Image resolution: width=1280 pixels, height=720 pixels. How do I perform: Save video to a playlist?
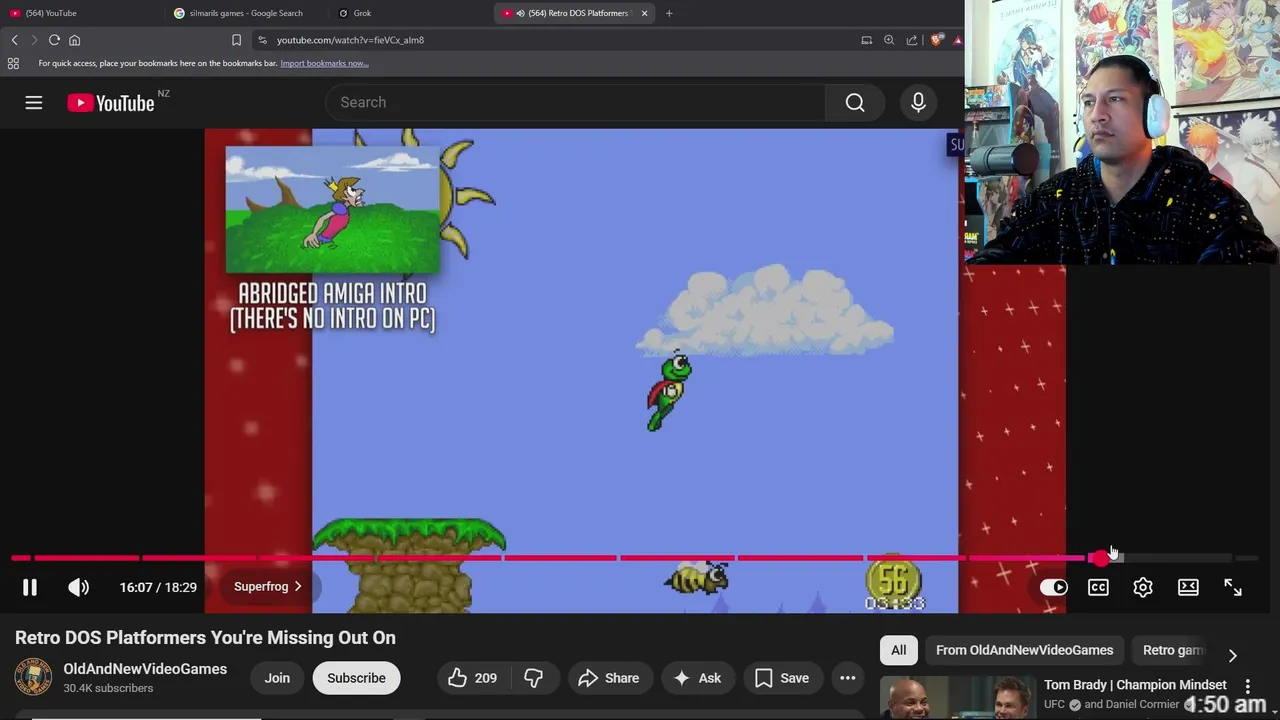(782, 678)
